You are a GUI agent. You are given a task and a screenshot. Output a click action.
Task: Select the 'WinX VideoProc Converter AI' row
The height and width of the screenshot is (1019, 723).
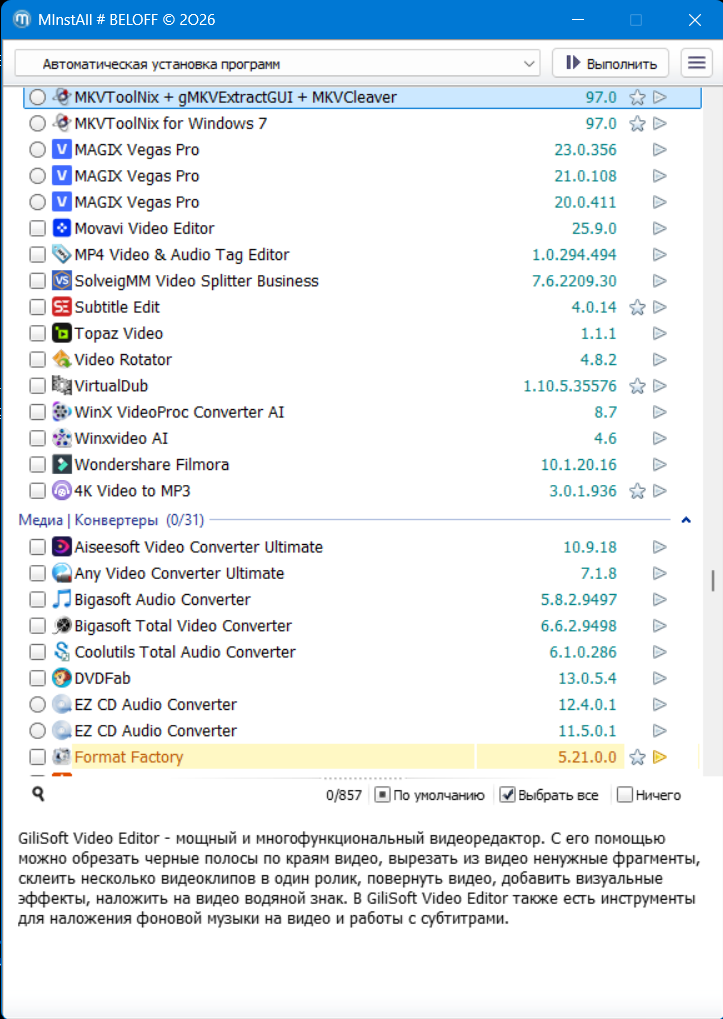pos(361,412)
